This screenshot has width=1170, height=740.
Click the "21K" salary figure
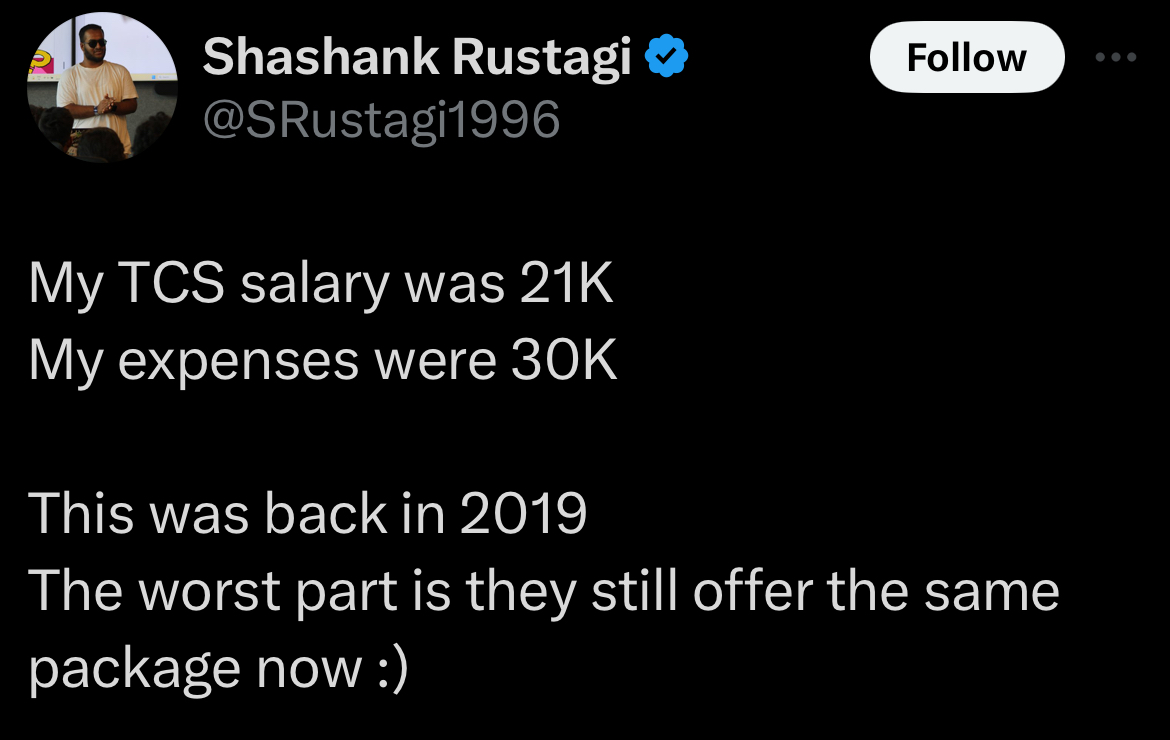point(565,285)
